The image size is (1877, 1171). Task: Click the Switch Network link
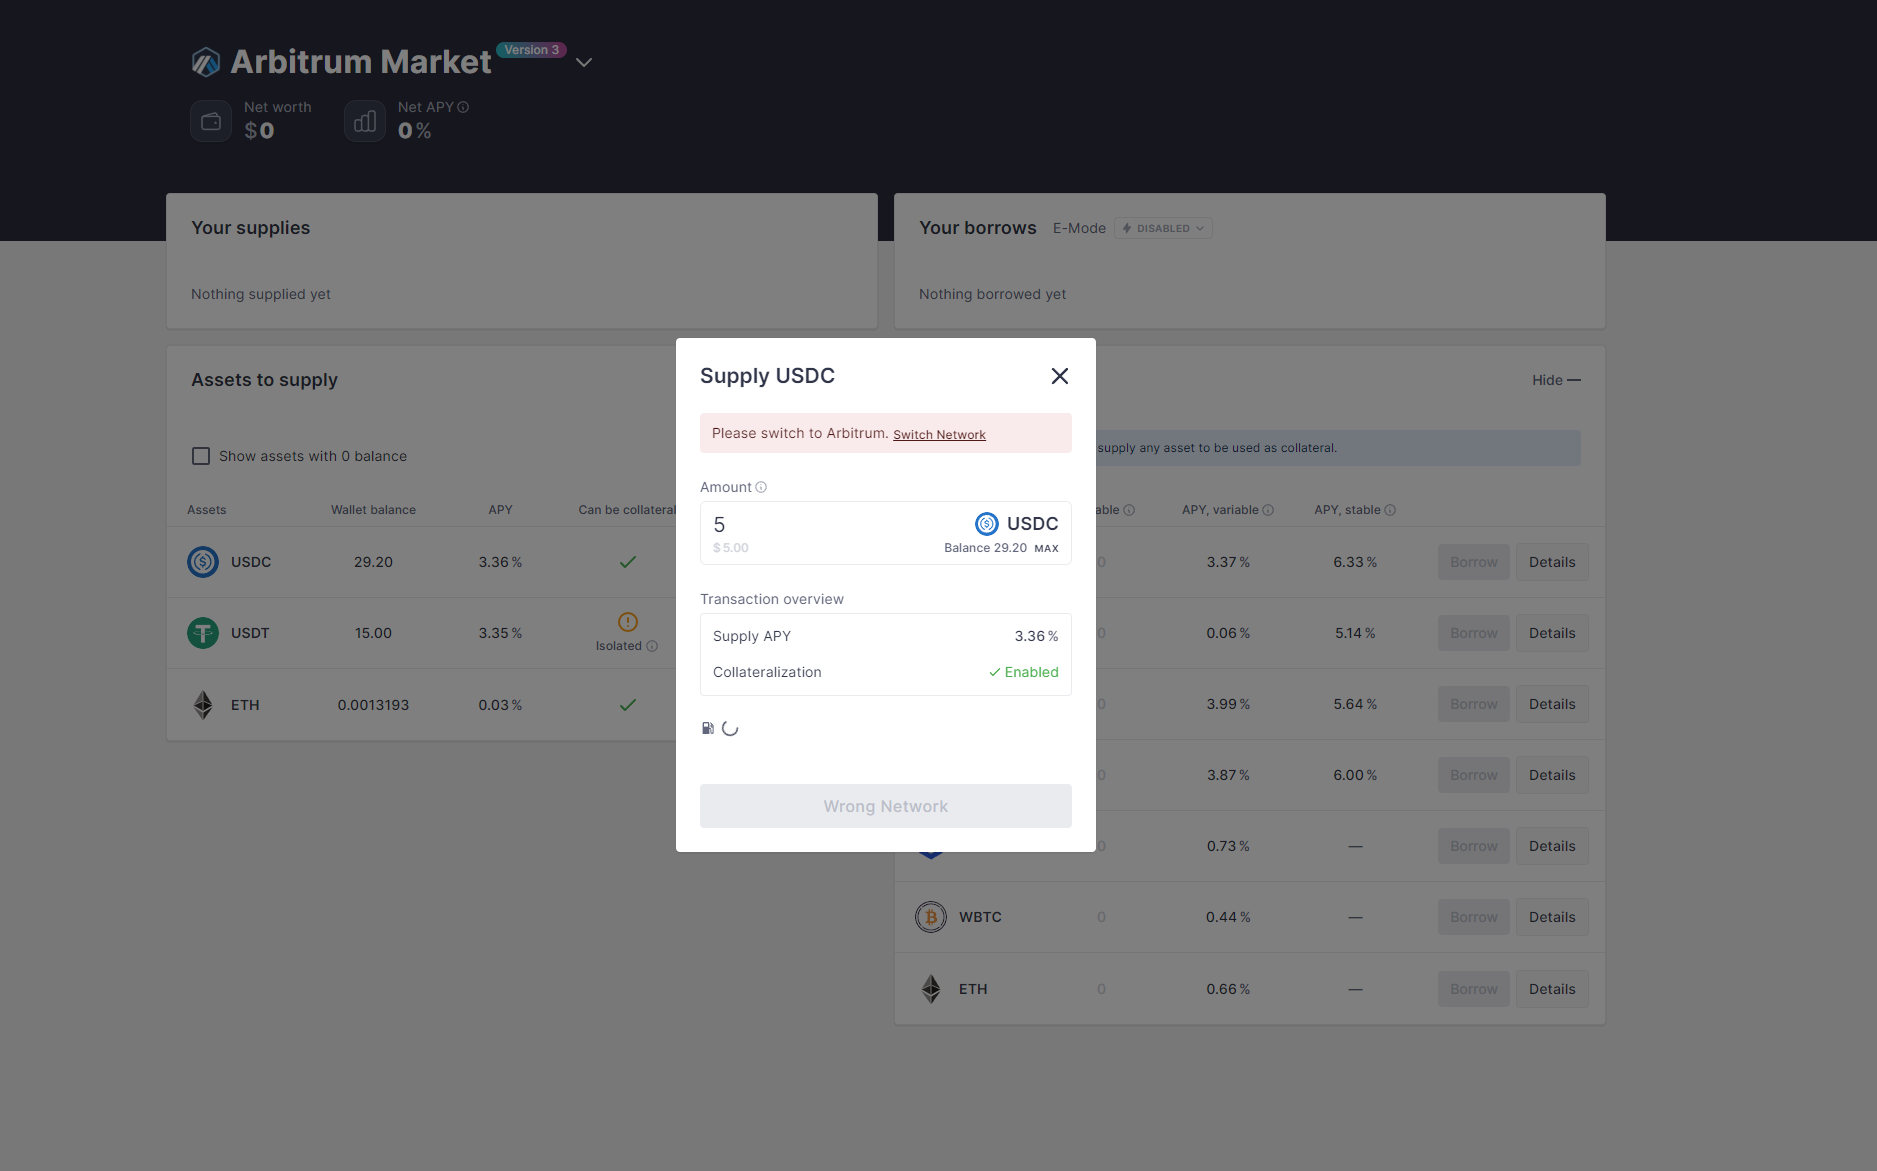coord(939,434)
